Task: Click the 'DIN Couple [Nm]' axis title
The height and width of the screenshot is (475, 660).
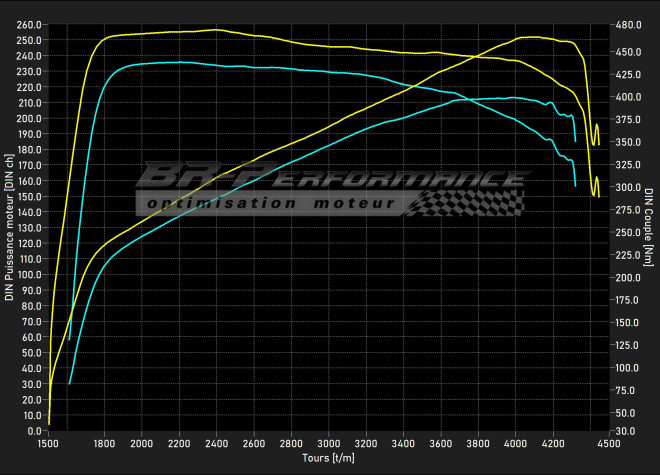Action: pos(649,230)
